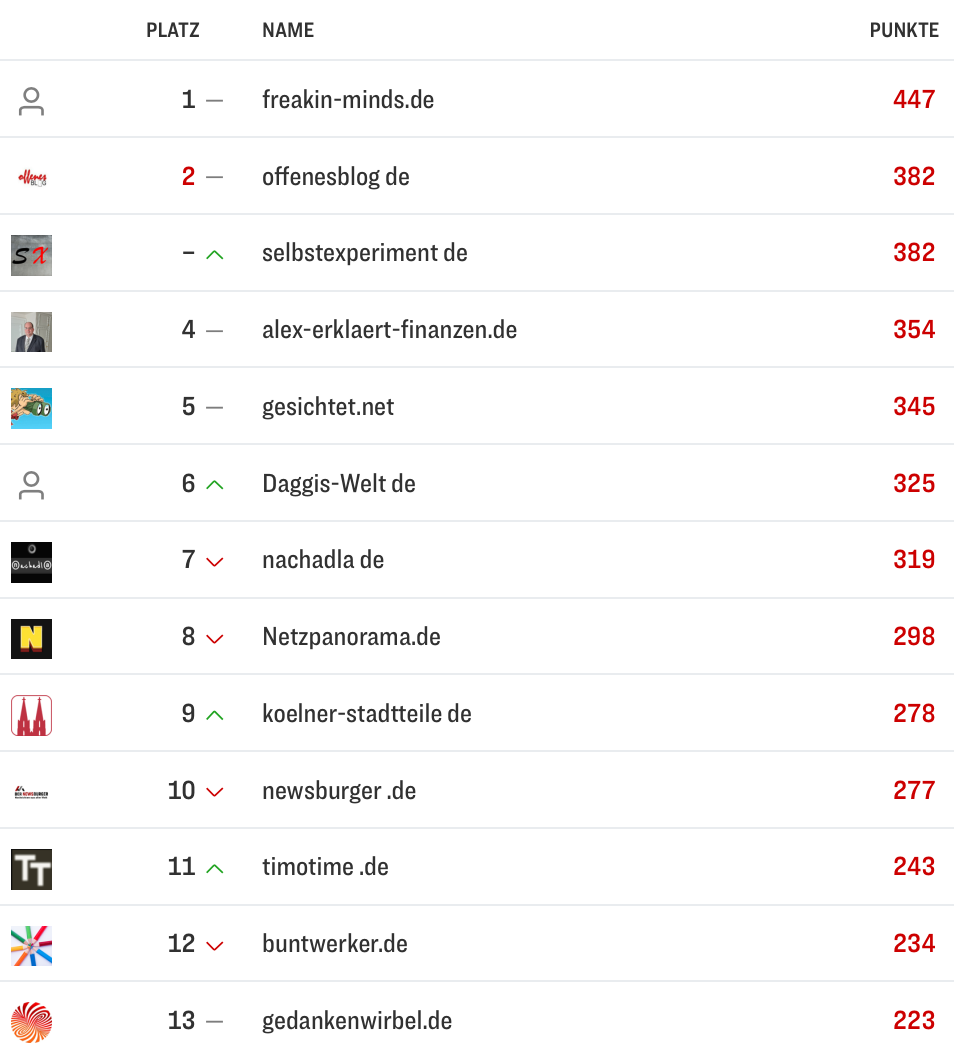Screen dimensions: 954x1056
Task: Click the offenesblog red logo
Action: (31, 178)
